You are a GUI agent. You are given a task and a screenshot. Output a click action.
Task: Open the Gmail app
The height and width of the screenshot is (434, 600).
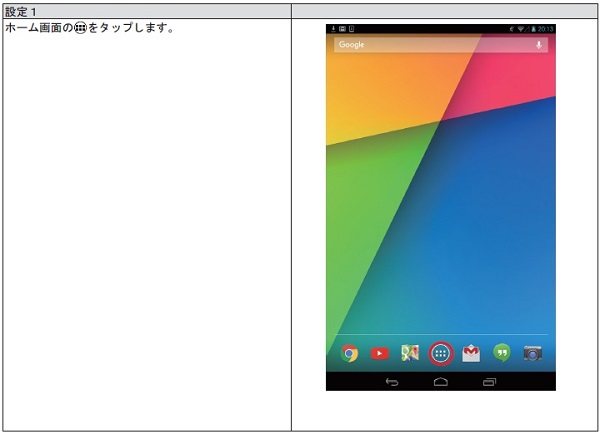click(x=471, y=353)
